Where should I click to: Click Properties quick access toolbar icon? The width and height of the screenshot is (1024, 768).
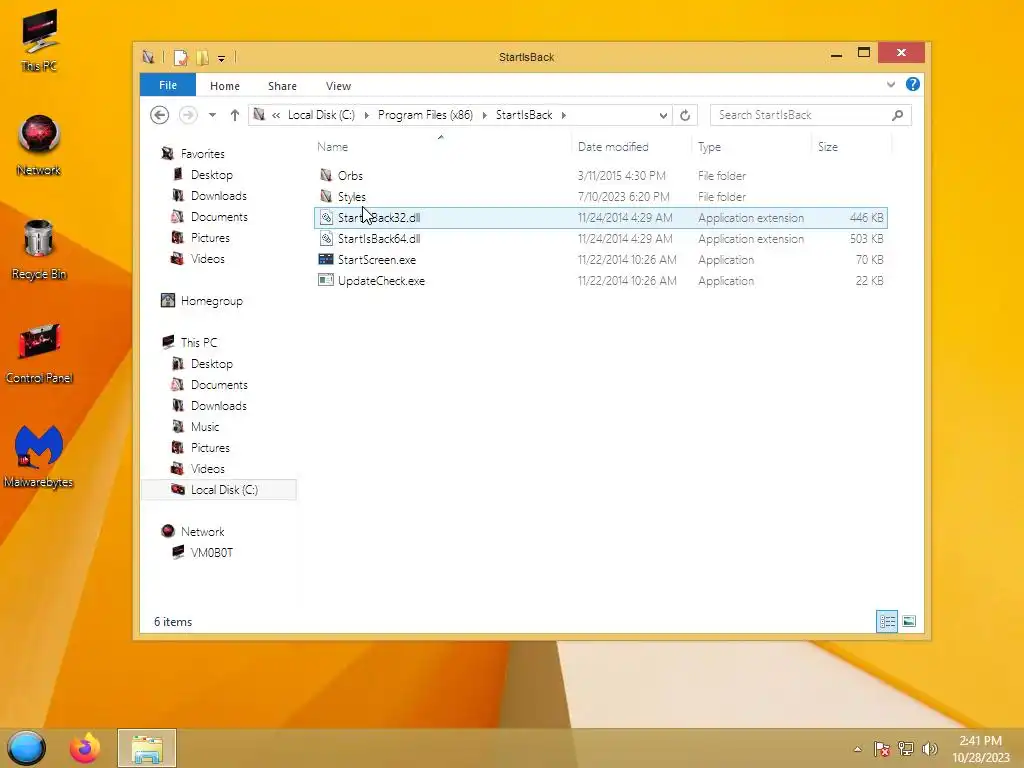[x=180, y=57]
